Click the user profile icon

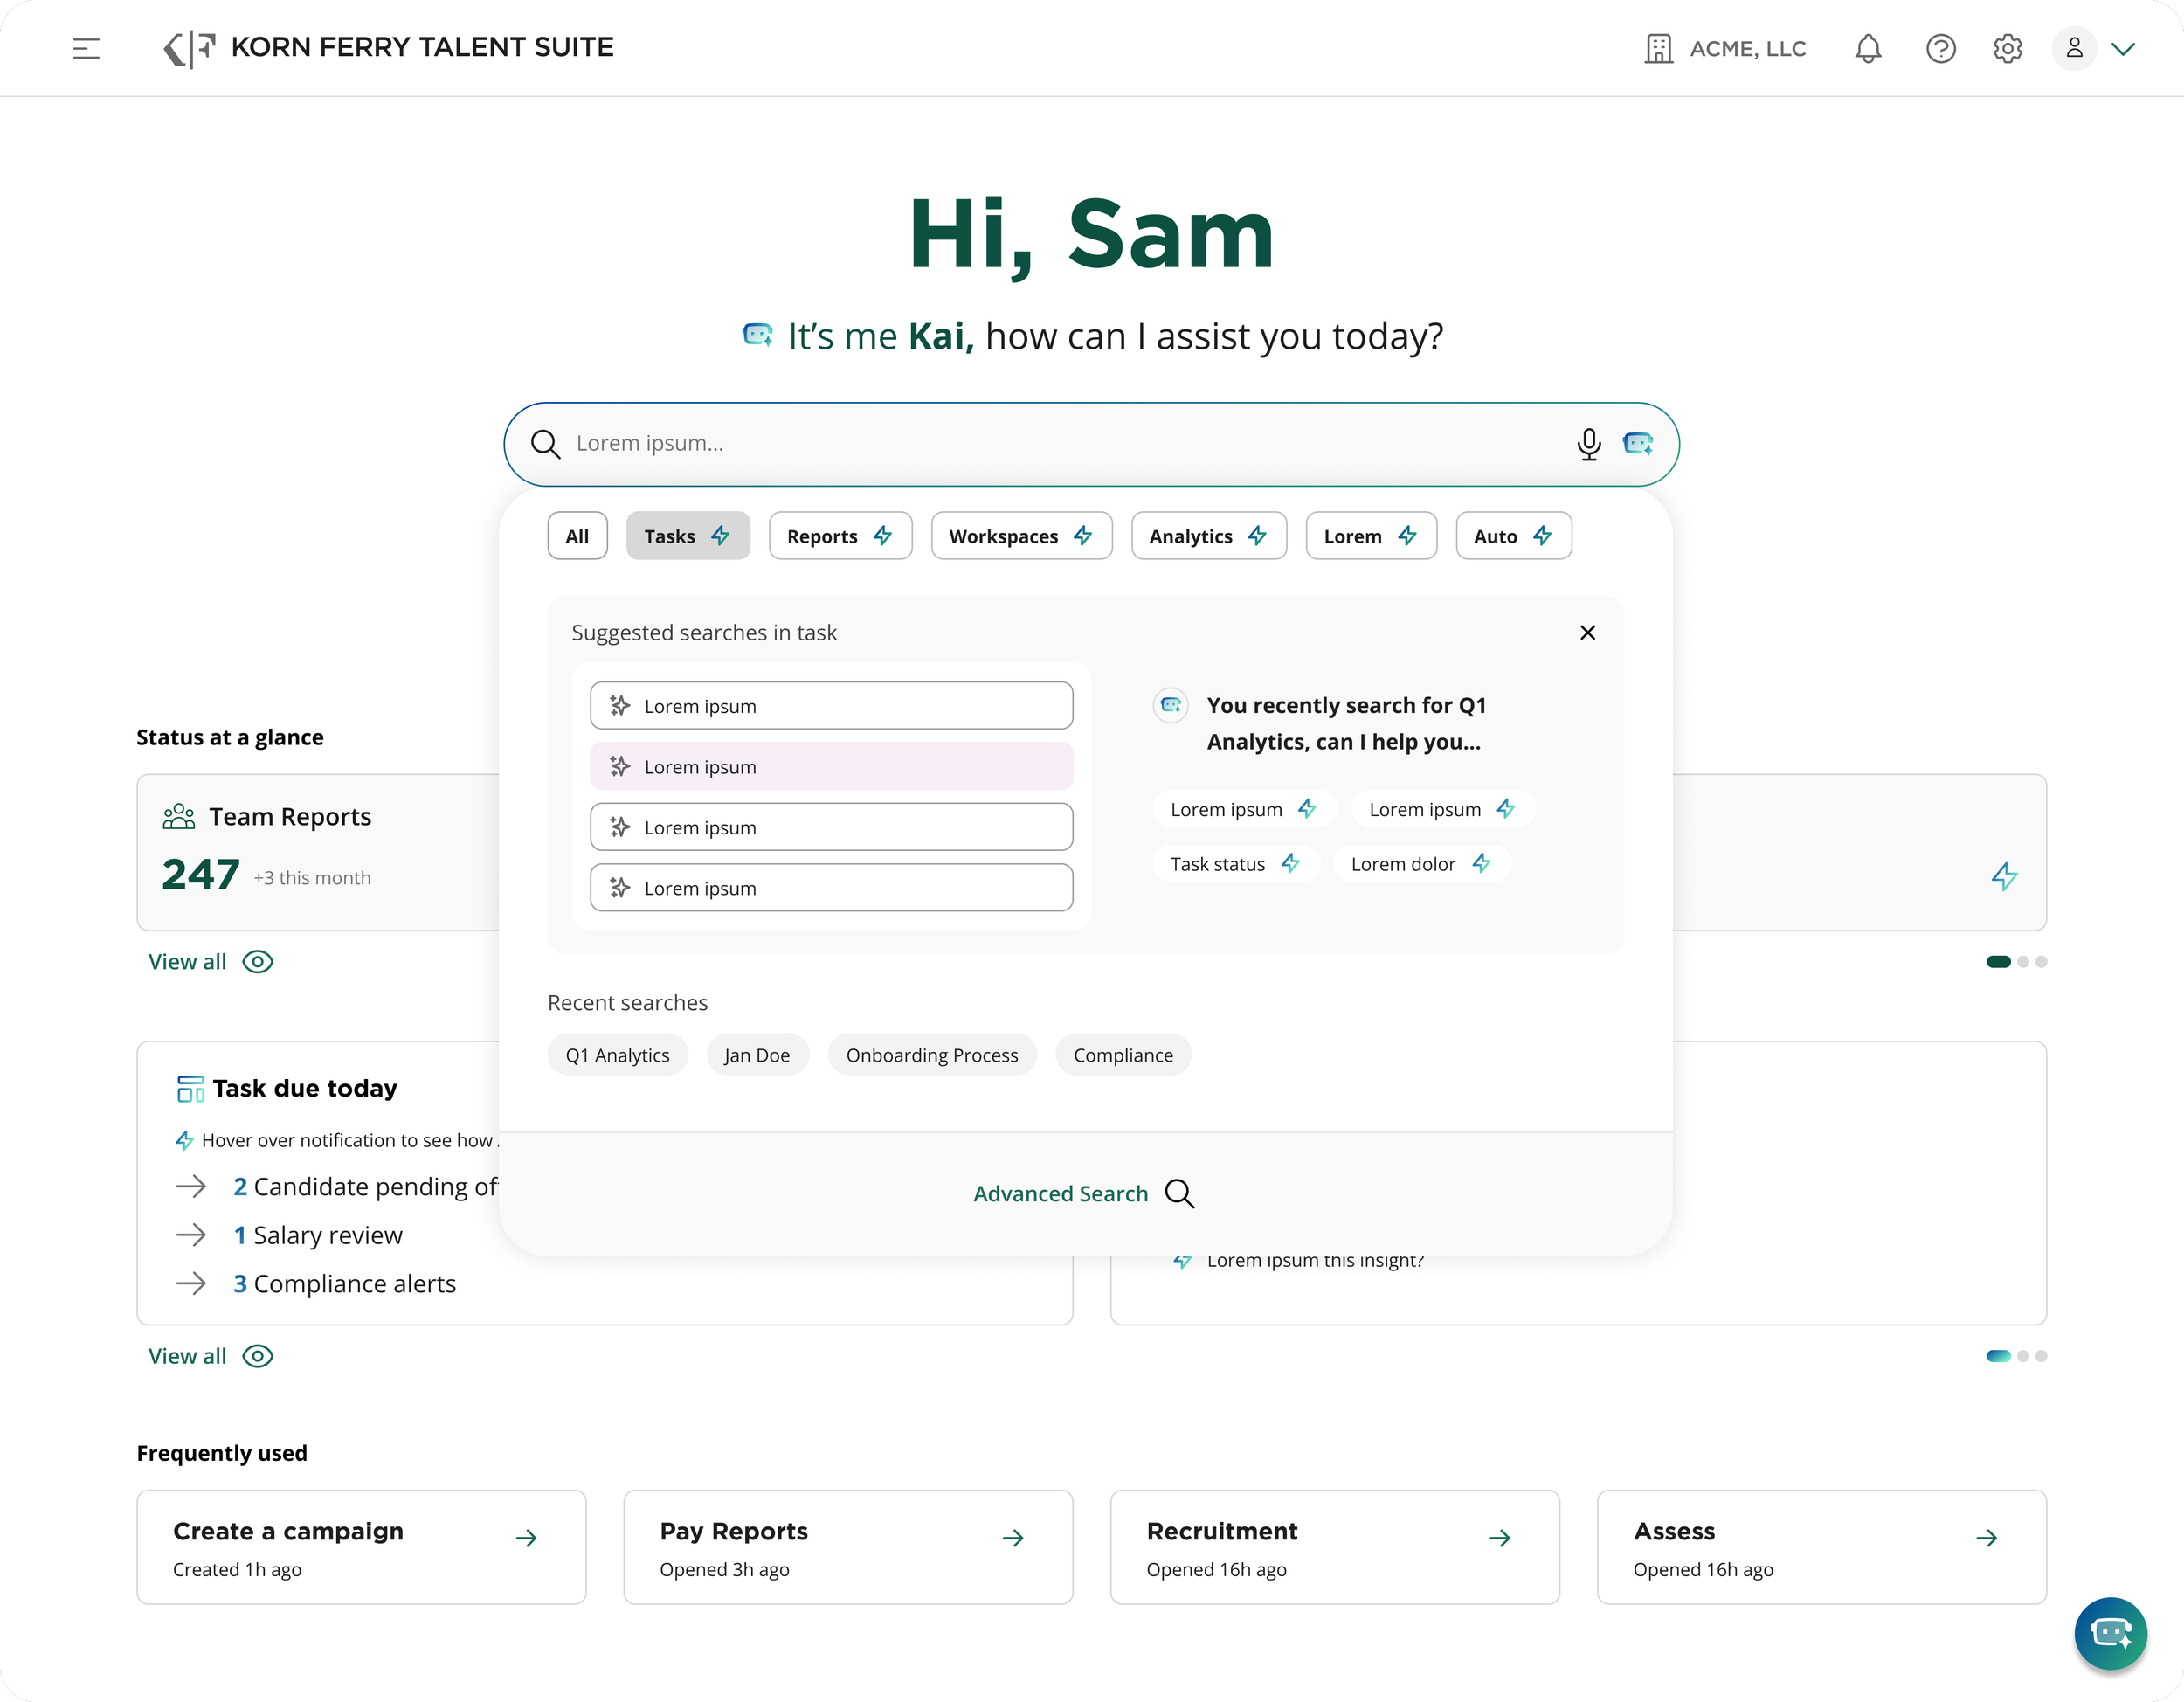tap(2073, 48)
